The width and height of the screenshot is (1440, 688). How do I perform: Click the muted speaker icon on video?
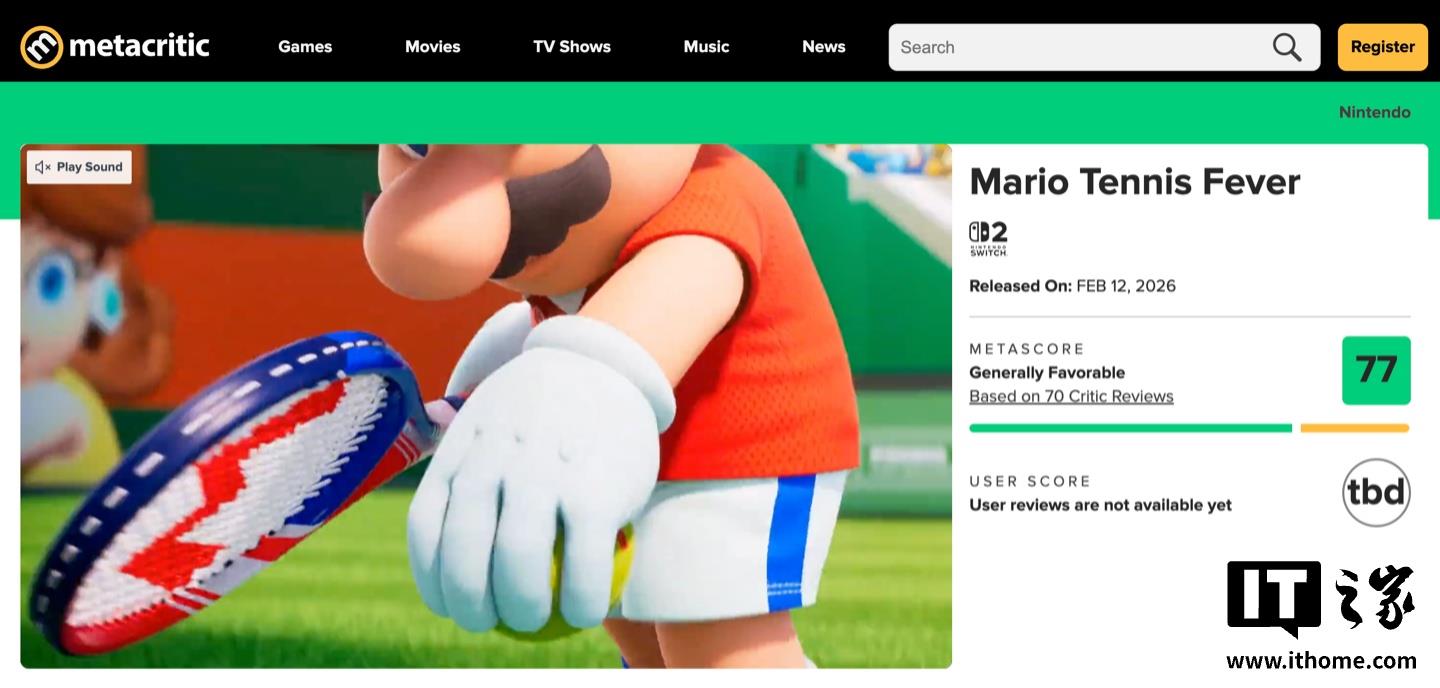(x=43, y=167)
